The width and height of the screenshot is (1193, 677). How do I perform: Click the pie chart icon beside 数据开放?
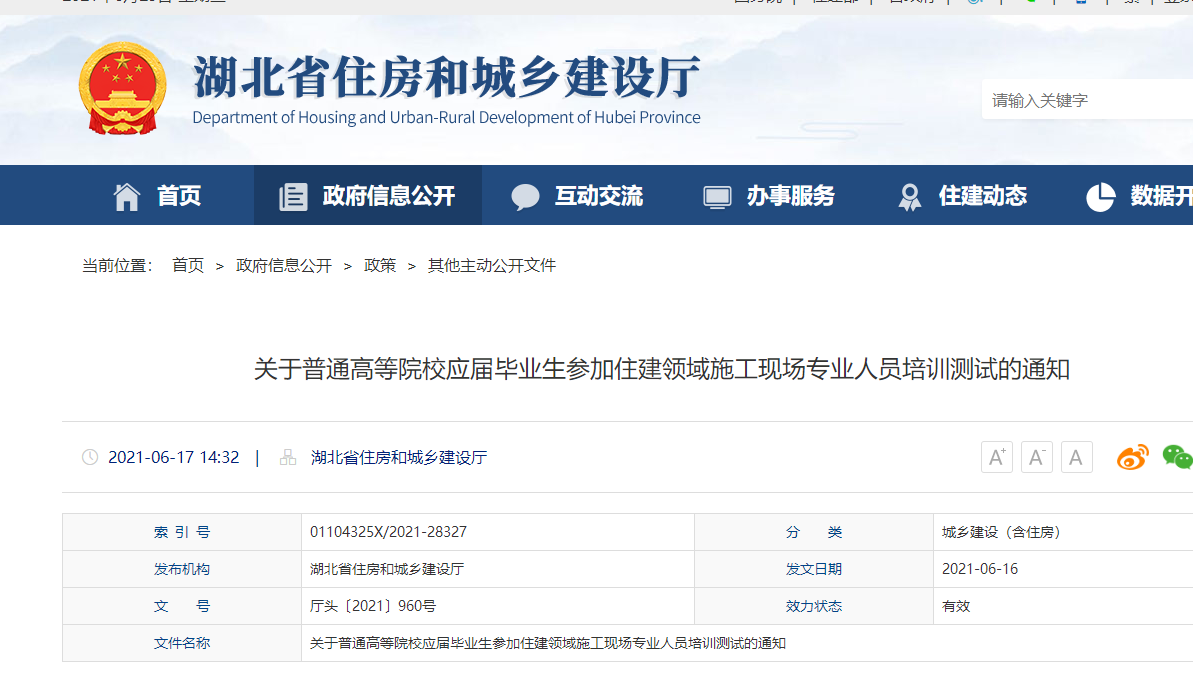(x=1100, y=197)
